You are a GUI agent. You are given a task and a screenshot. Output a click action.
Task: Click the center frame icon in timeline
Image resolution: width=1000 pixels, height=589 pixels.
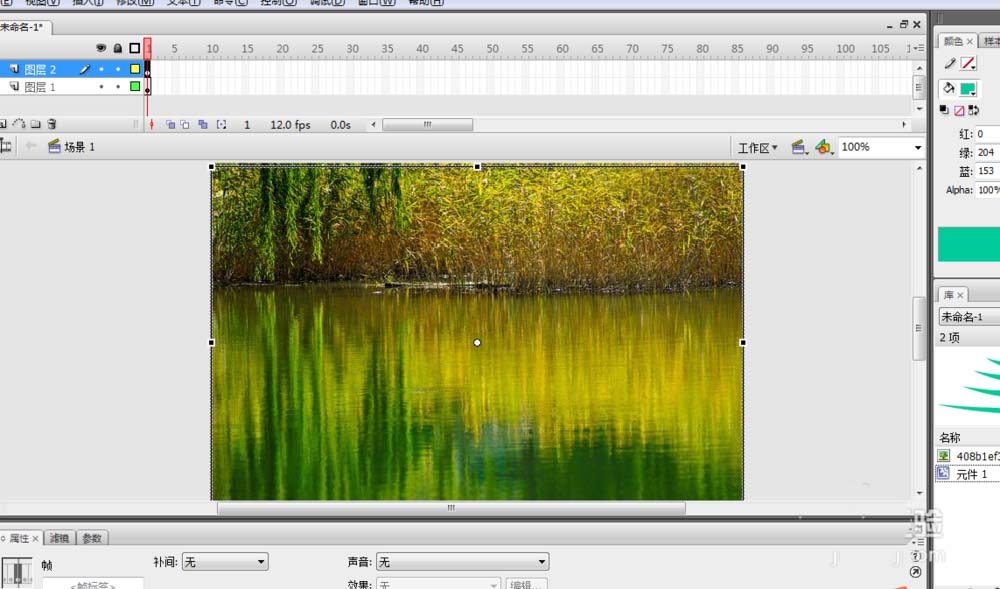(152, 125)
